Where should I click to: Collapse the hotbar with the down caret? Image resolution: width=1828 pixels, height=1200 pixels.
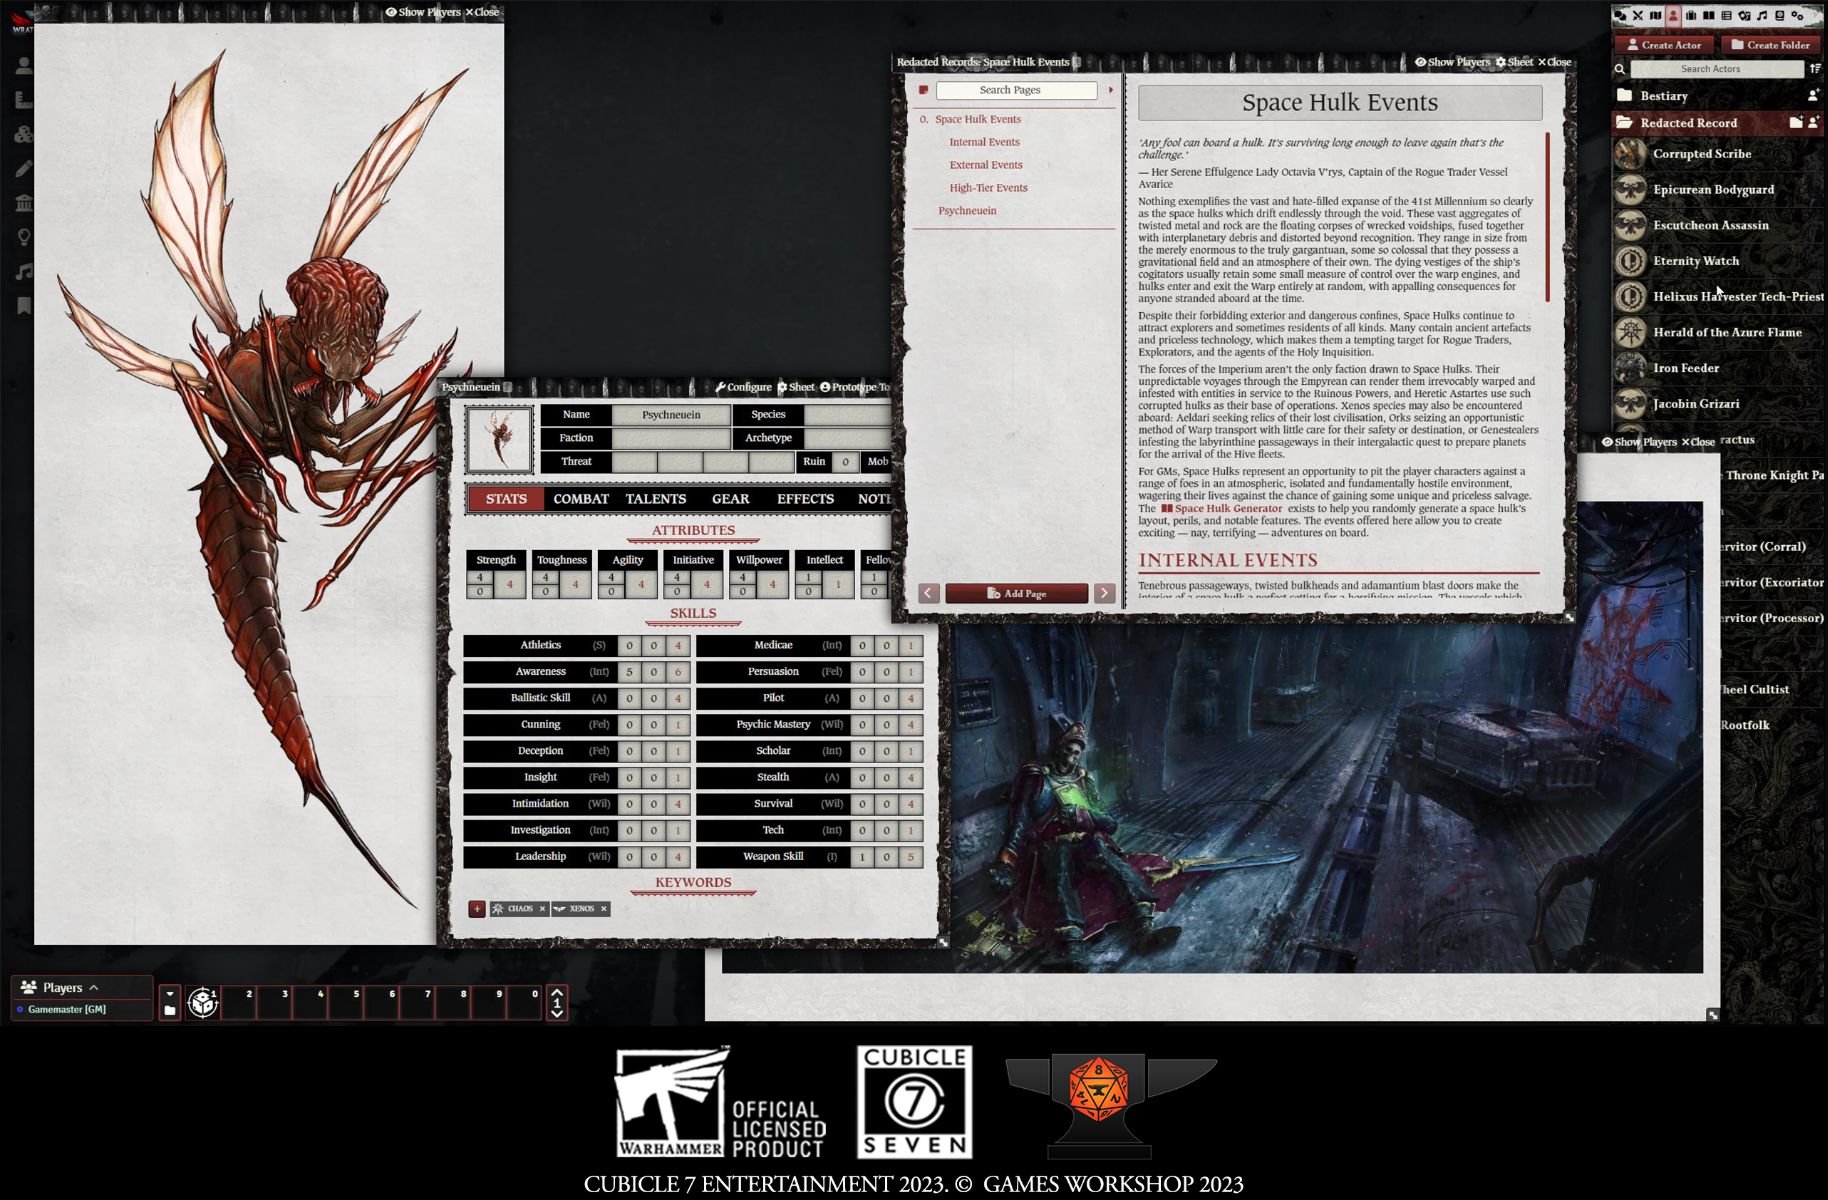170,994
